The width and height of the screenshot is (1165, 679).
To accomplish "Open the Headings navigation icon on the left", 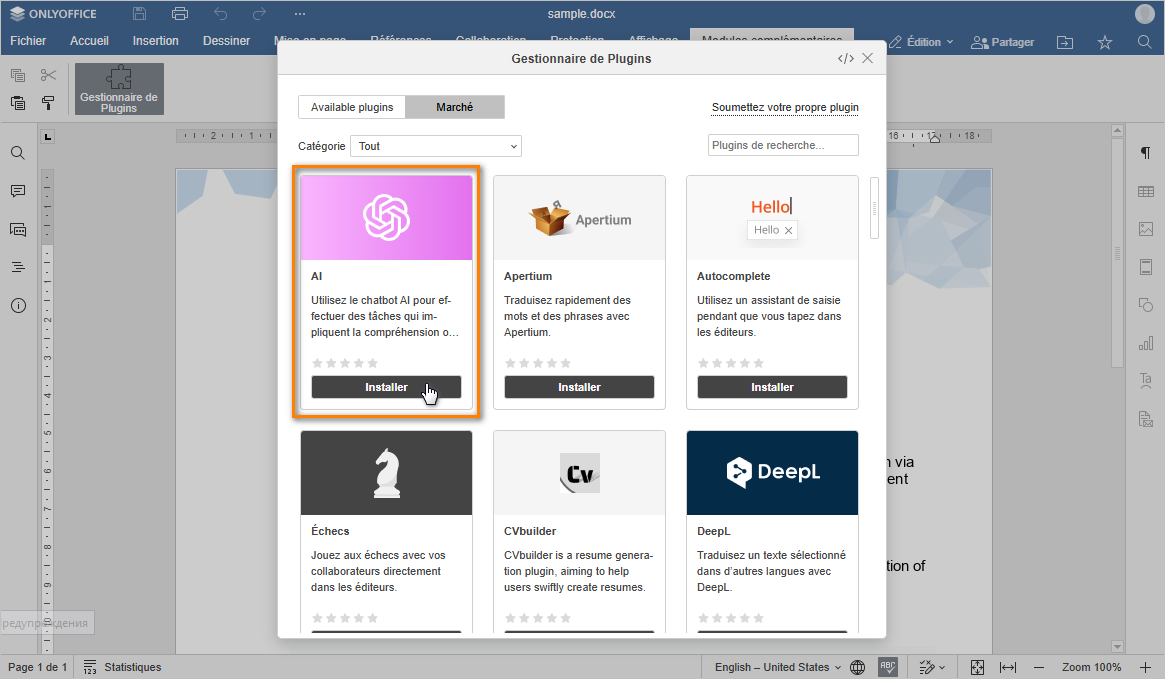I will 18,266.
